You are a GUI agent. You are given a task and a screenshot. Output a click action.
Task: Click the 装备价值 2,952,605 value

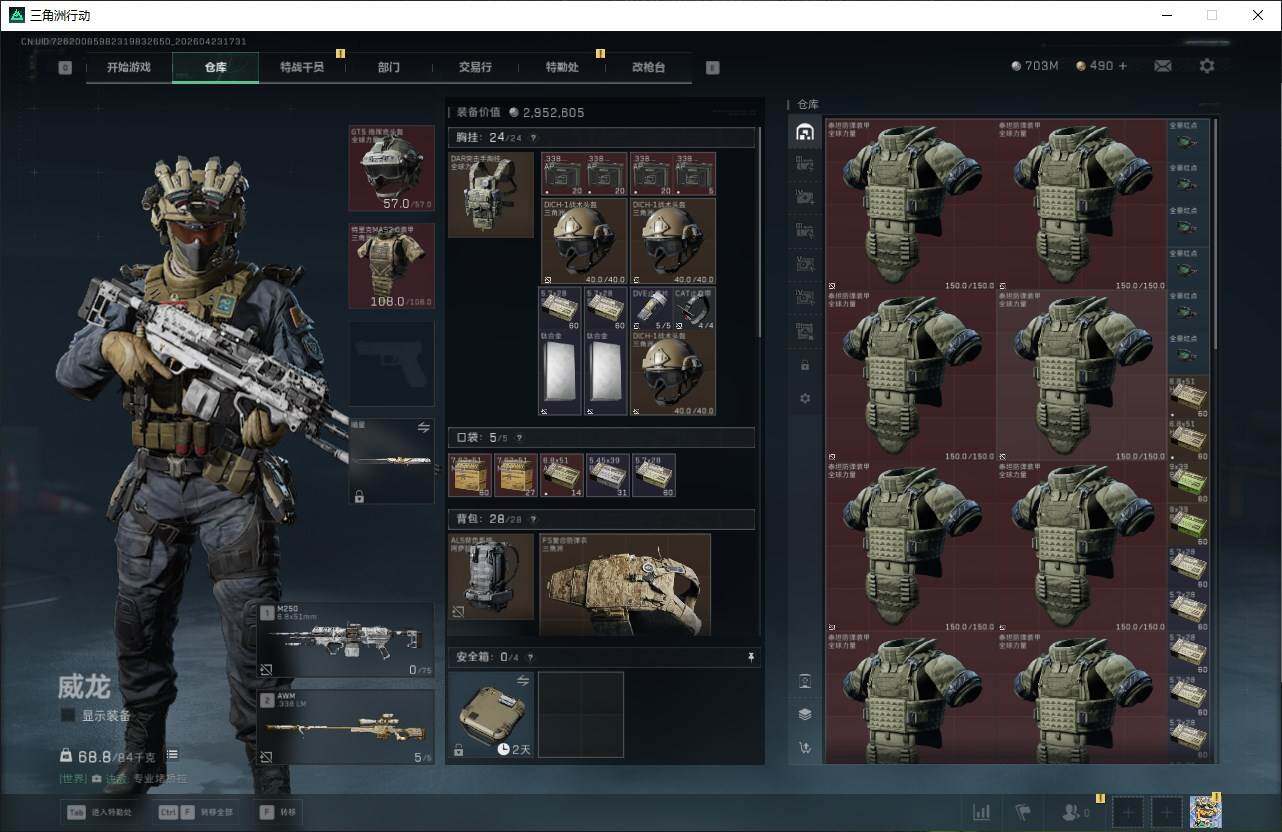[520, 113]
